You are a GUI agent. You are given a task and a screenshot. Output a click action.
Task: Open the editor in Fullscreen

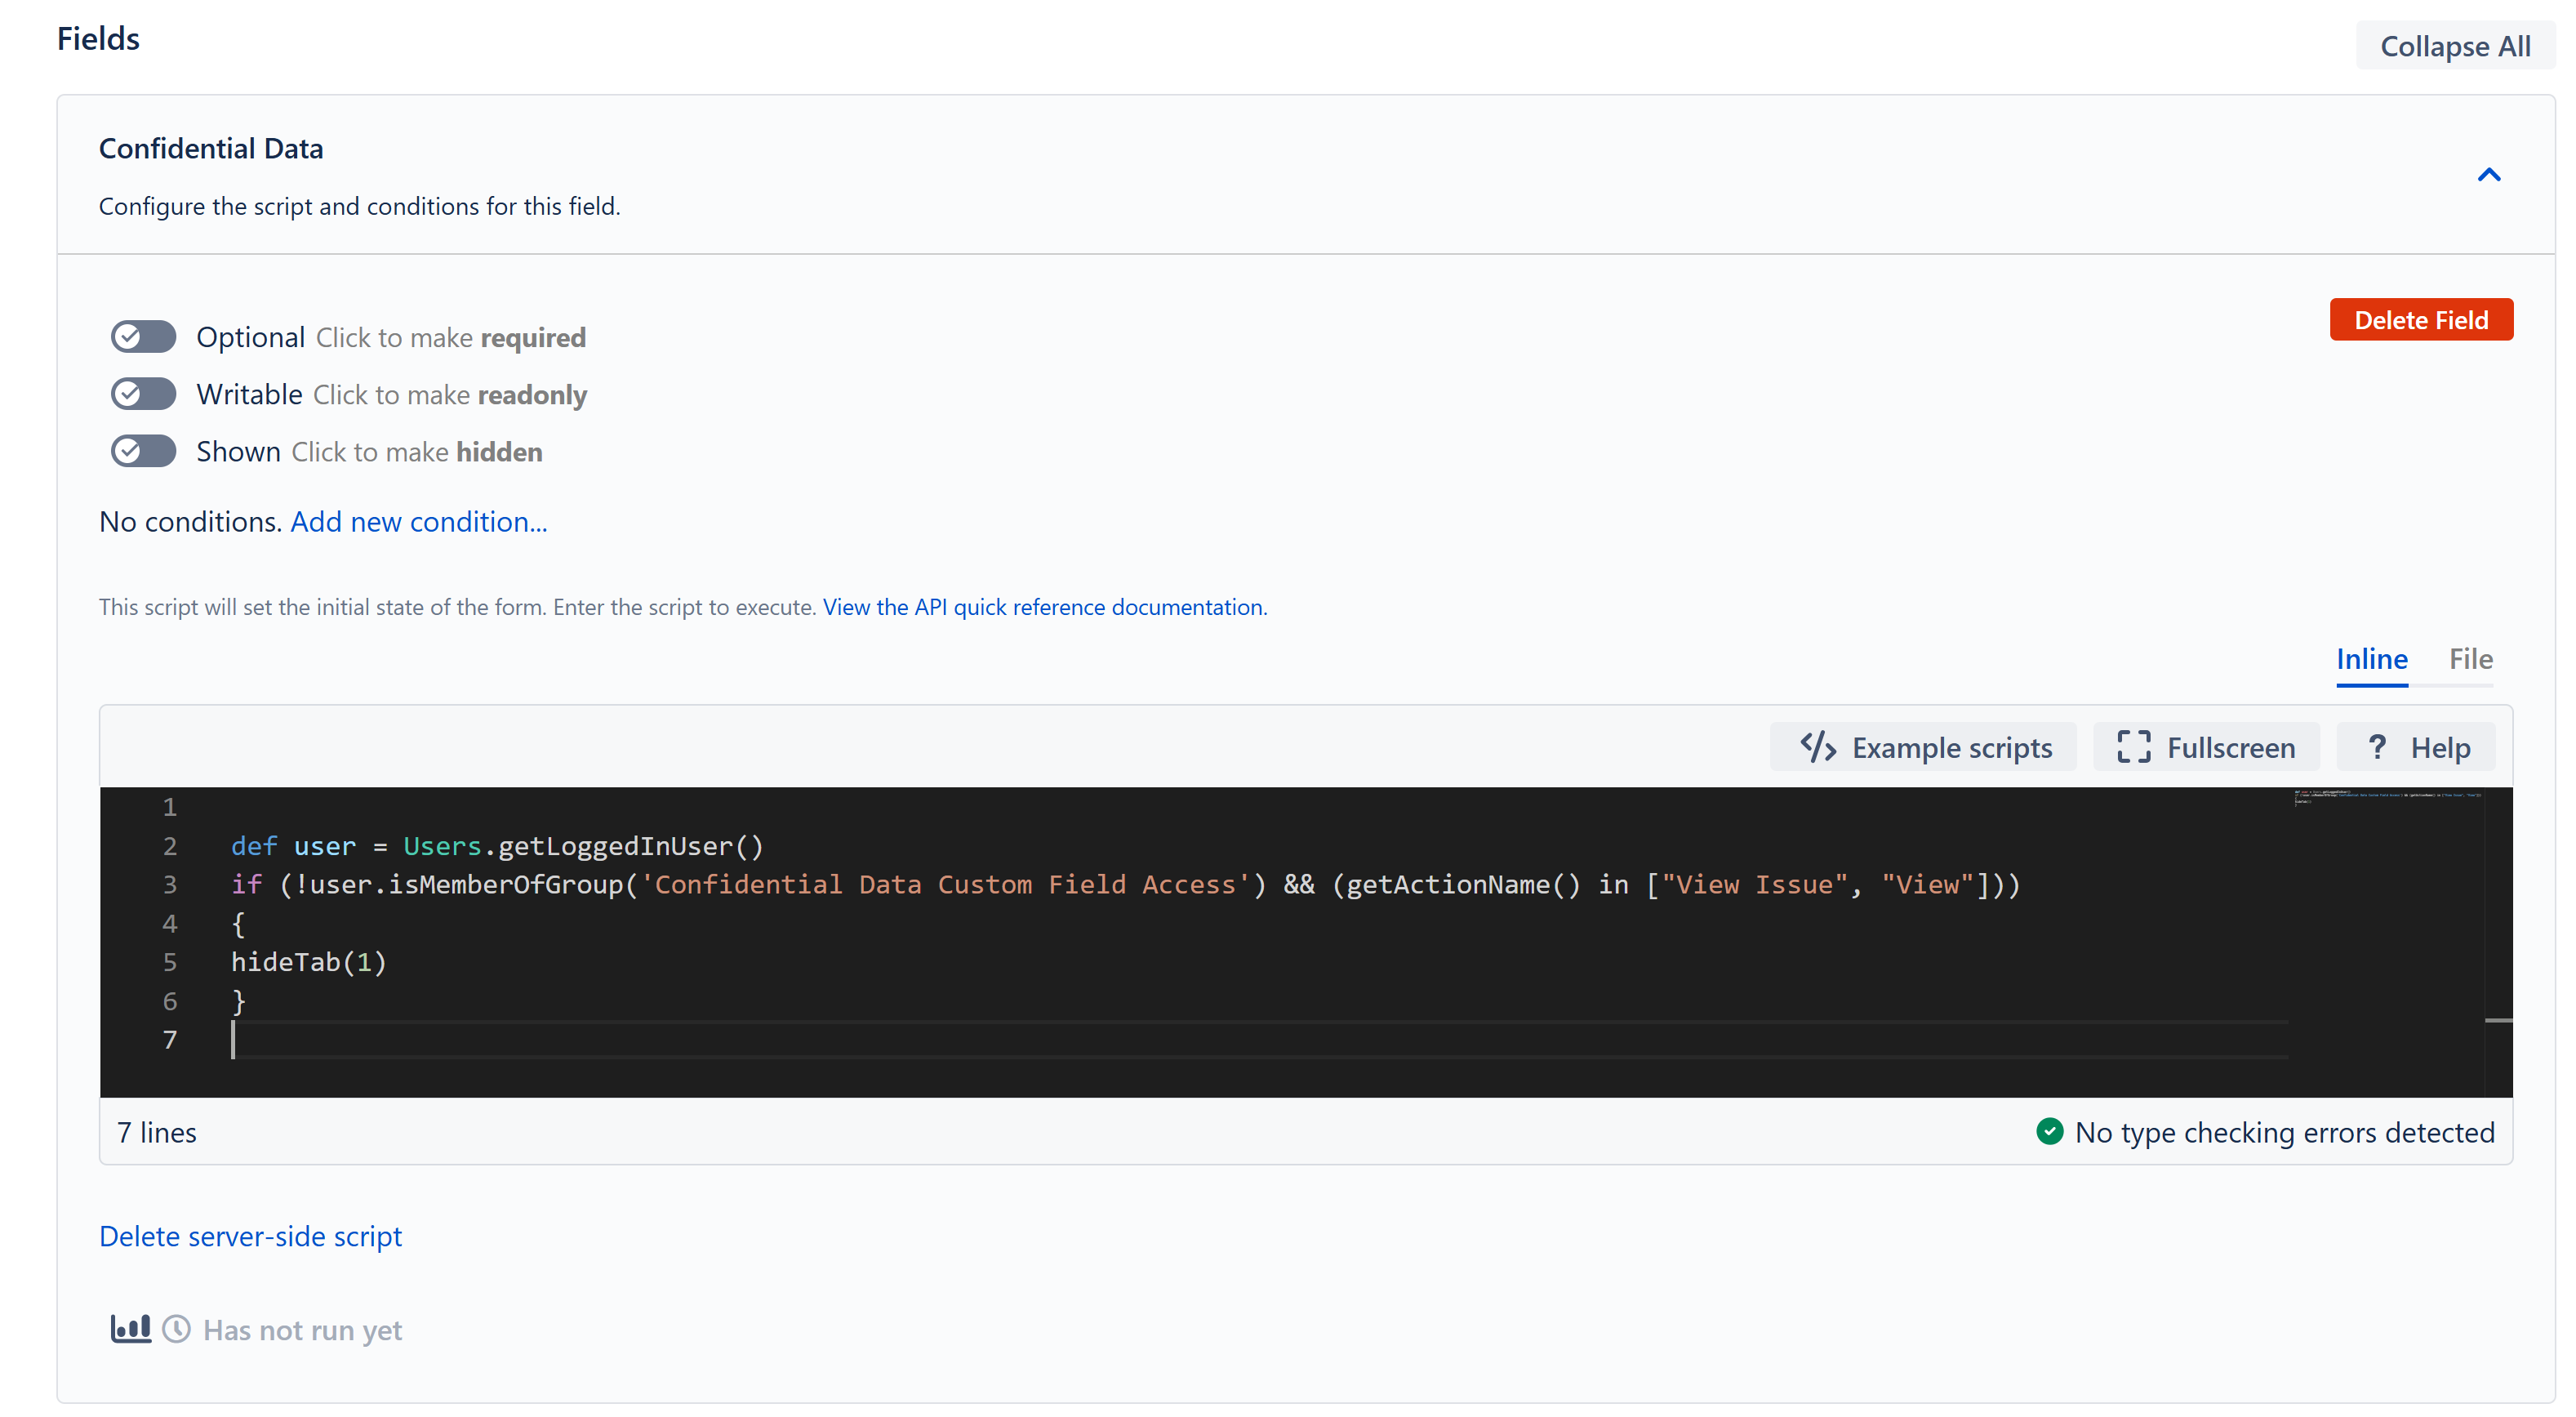(x=2206, y=747)
